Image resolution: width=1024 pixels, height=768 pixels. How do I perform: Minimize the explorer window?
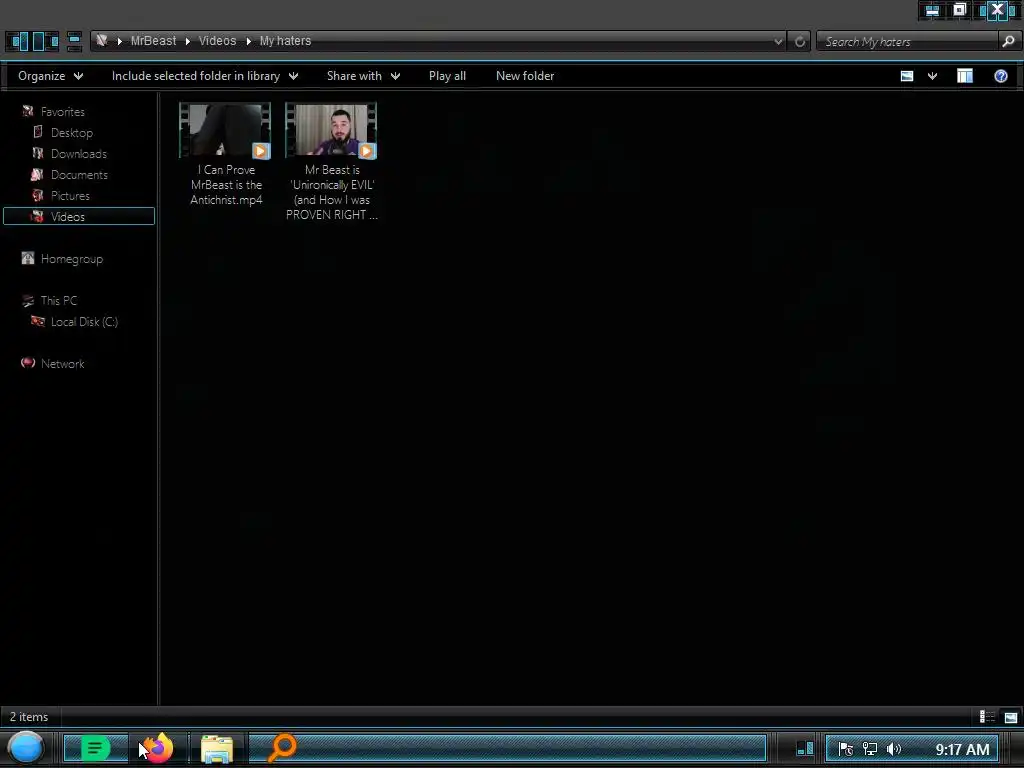pyautogui.click(x=933, y=10)
